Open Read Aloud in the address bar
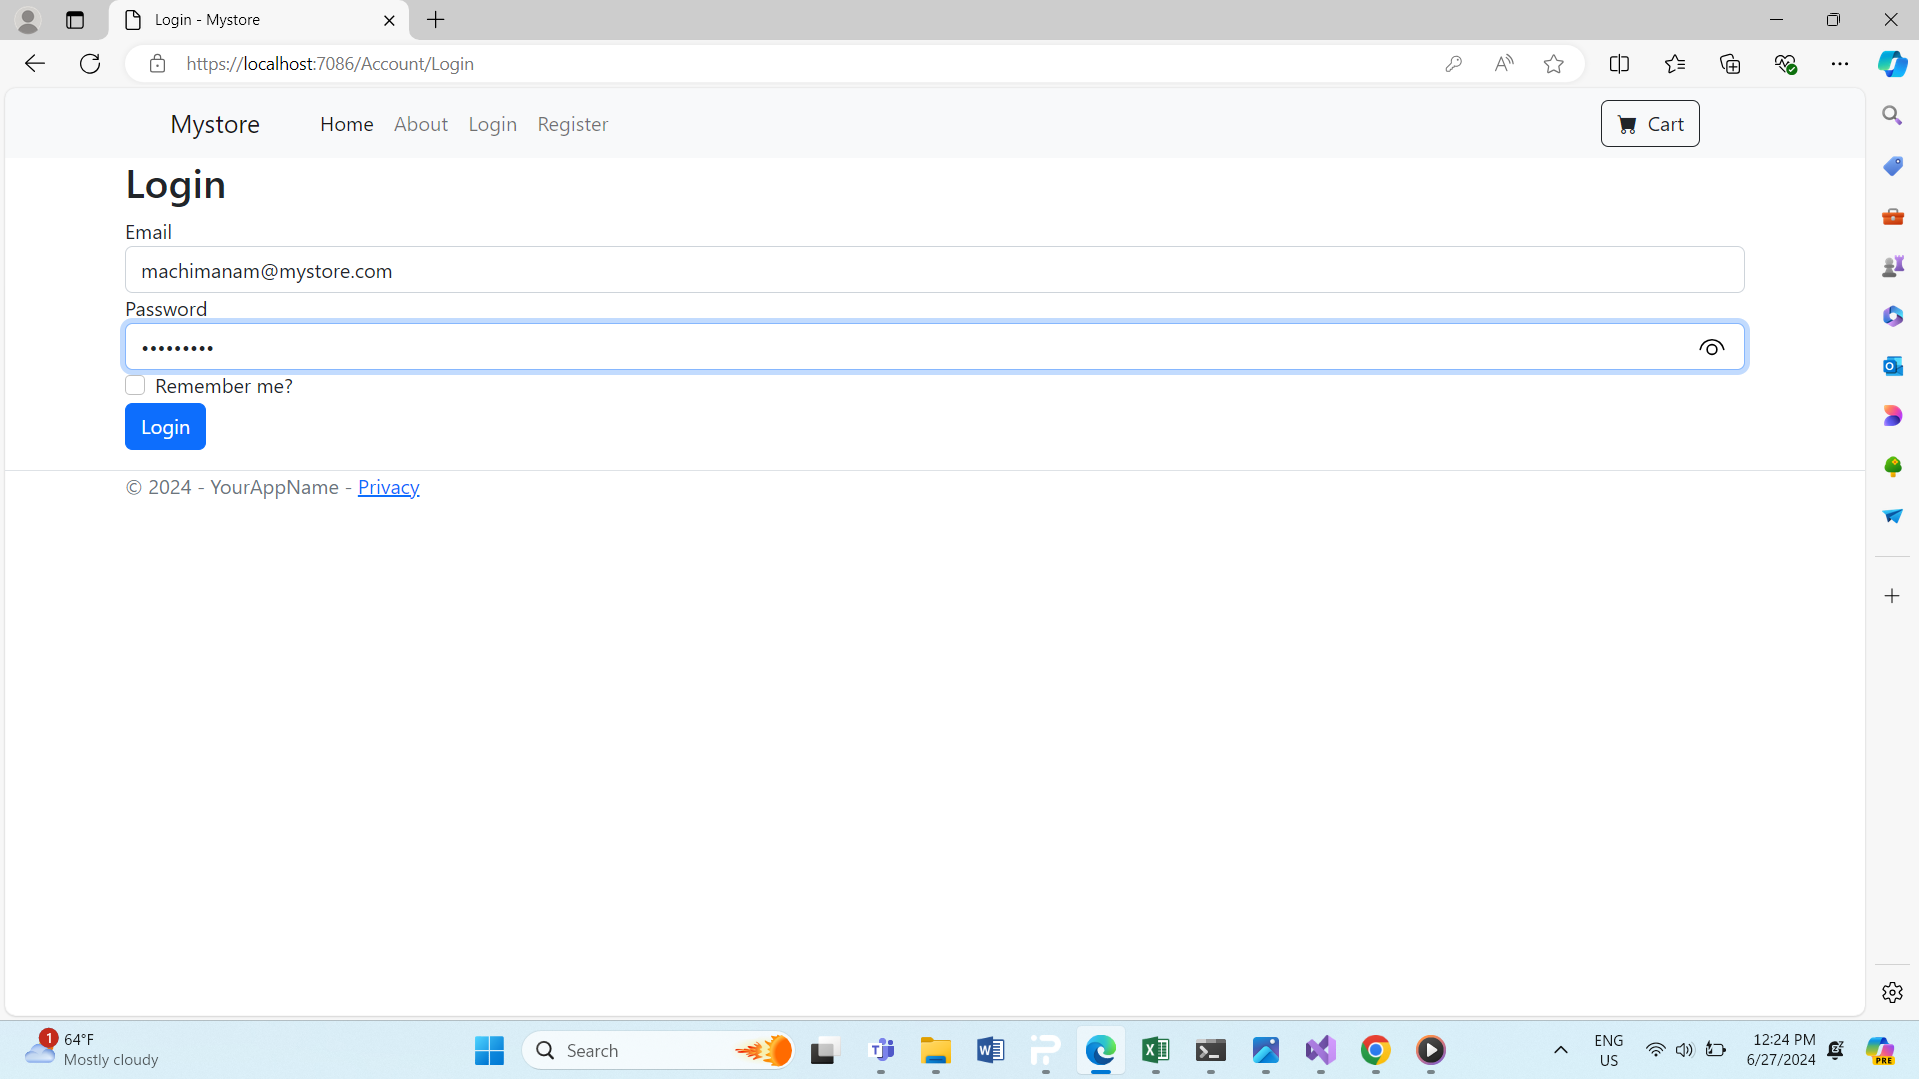1919x1079 pixels. 1503,64
